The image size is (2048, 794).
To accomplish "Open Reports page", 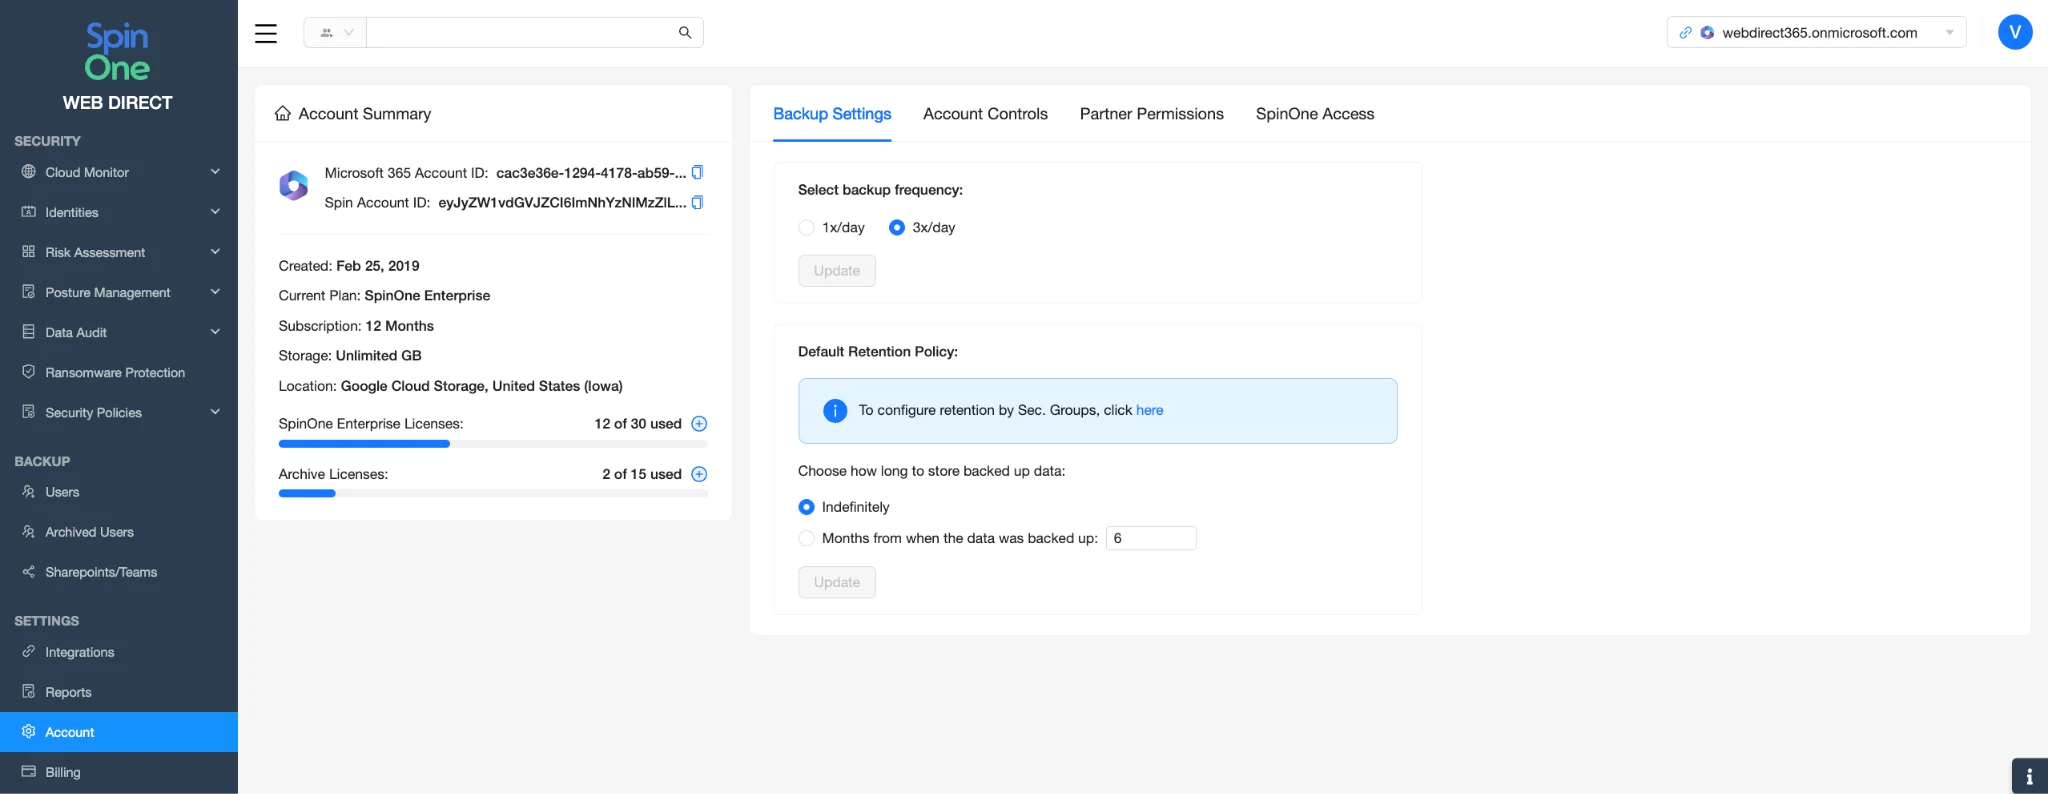I will (x=119, y=692).
